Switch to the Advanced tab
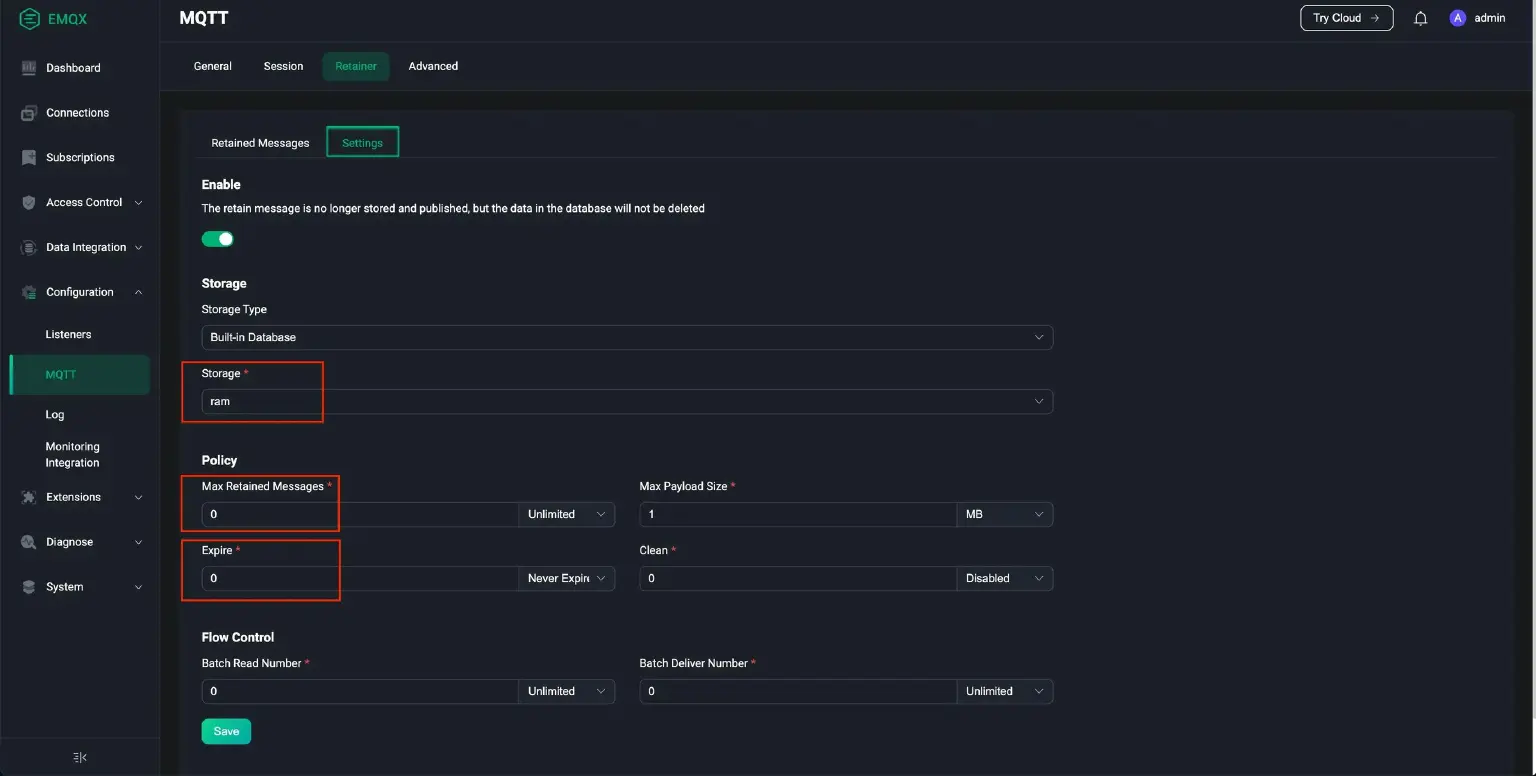The height and width of the screenshot is (776, 1536). click(x=432, y=66)
